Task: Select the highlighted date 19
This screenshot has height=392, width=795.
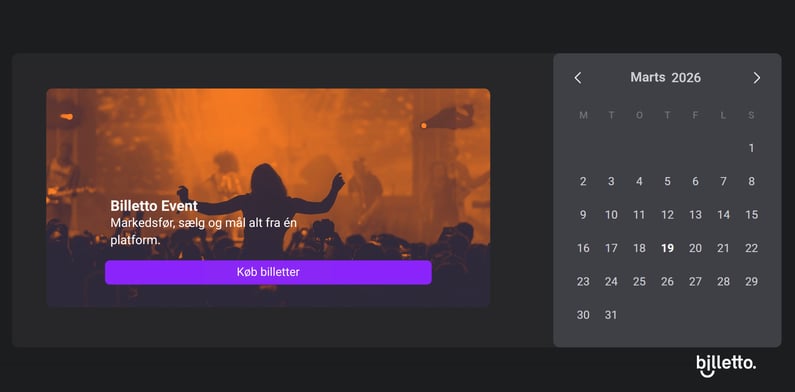Action: tap(667, 248)
